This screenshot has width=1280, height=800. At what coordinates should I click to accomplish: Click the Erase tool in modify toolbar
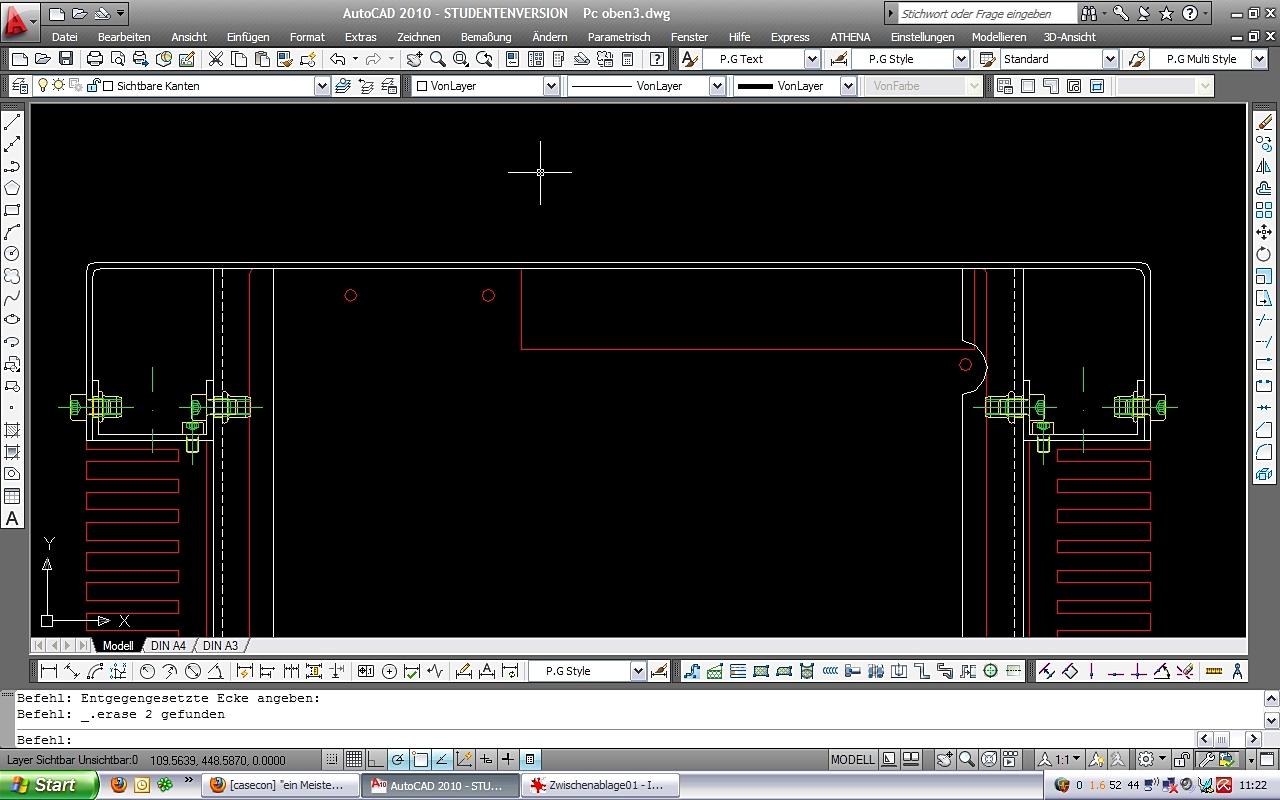1264,122
